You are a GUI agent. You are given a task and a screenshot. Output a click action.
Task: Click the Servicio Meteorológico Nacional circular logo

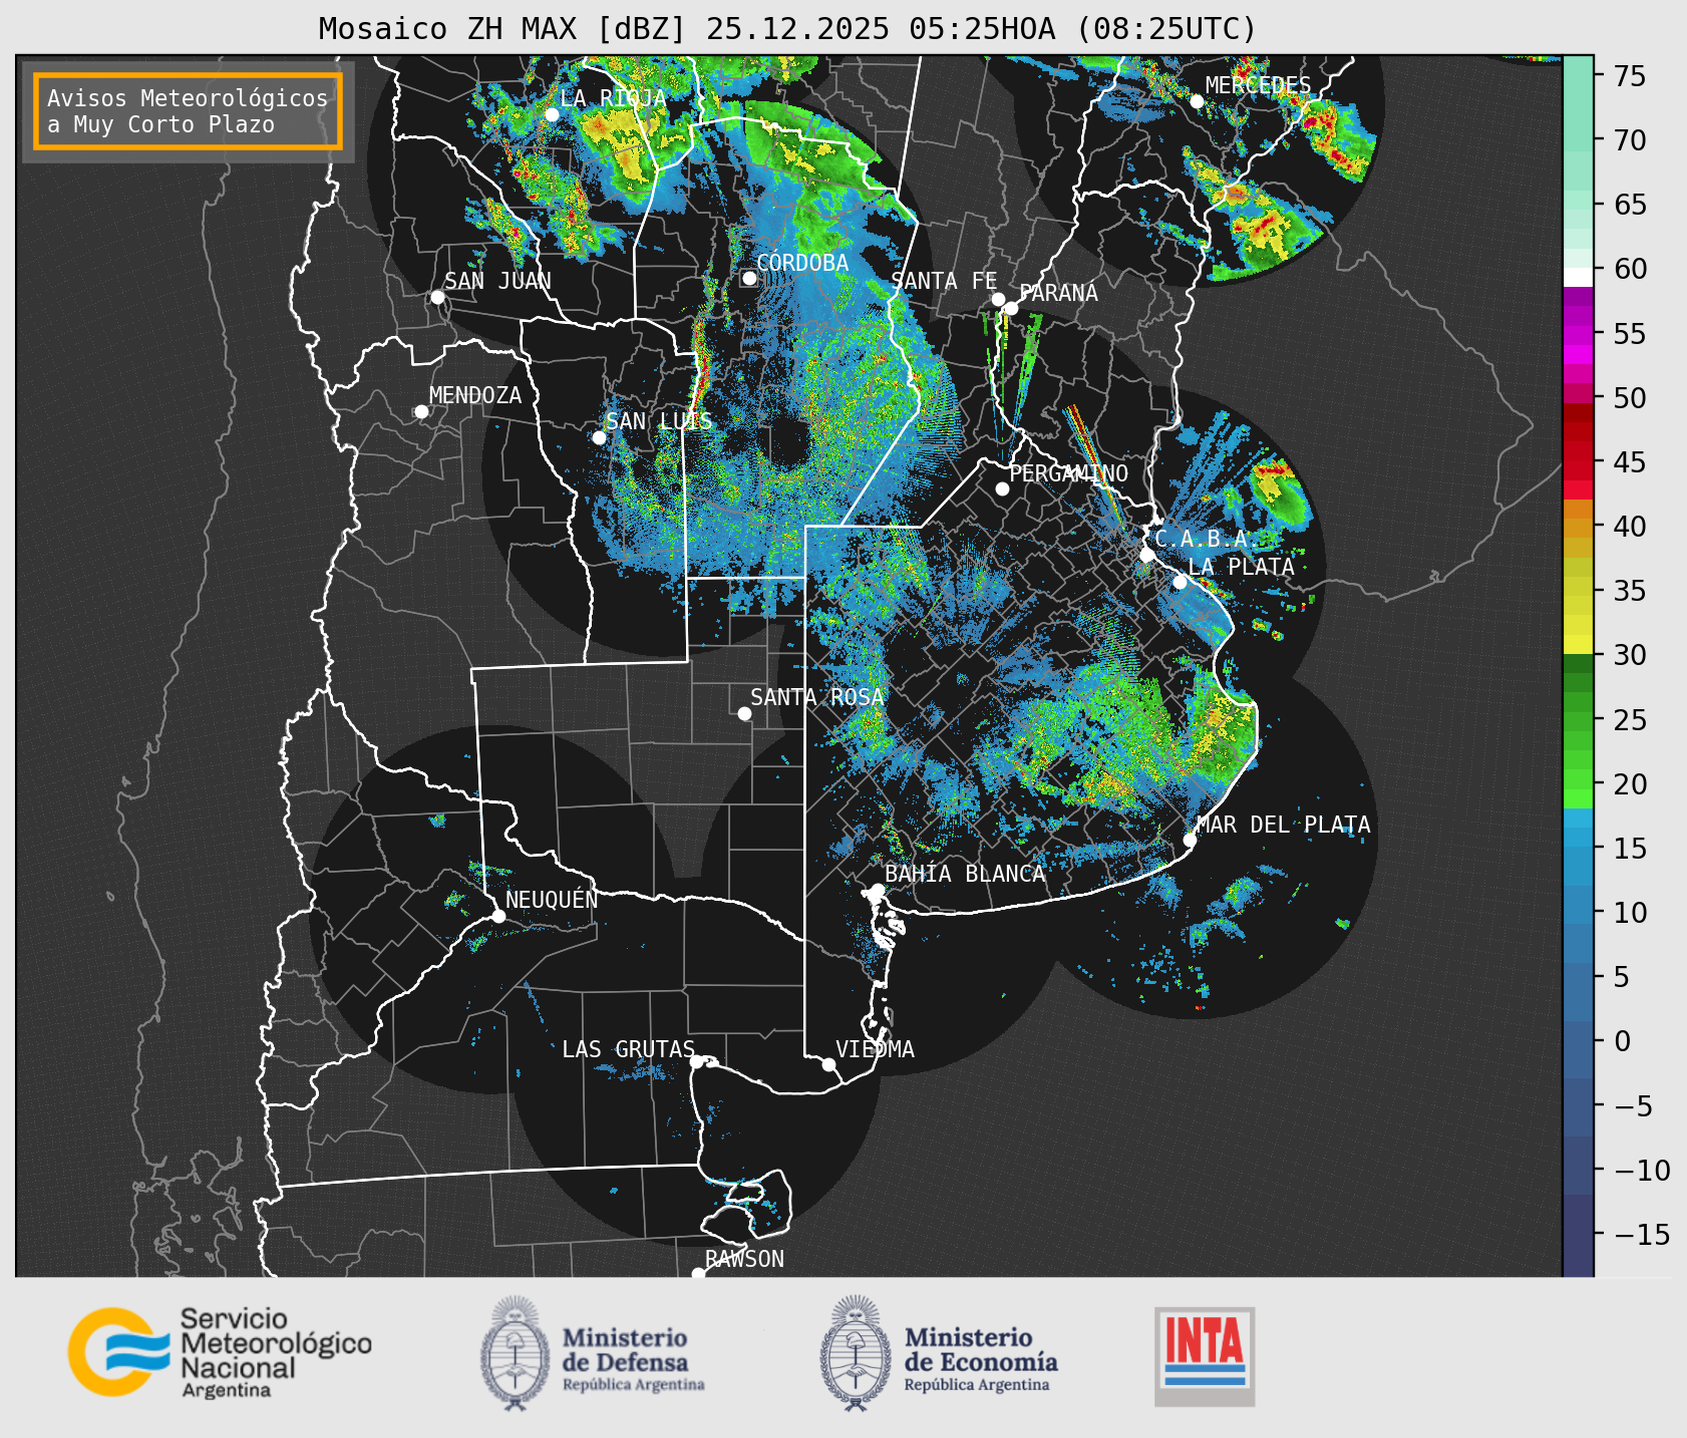(118, 1351)
